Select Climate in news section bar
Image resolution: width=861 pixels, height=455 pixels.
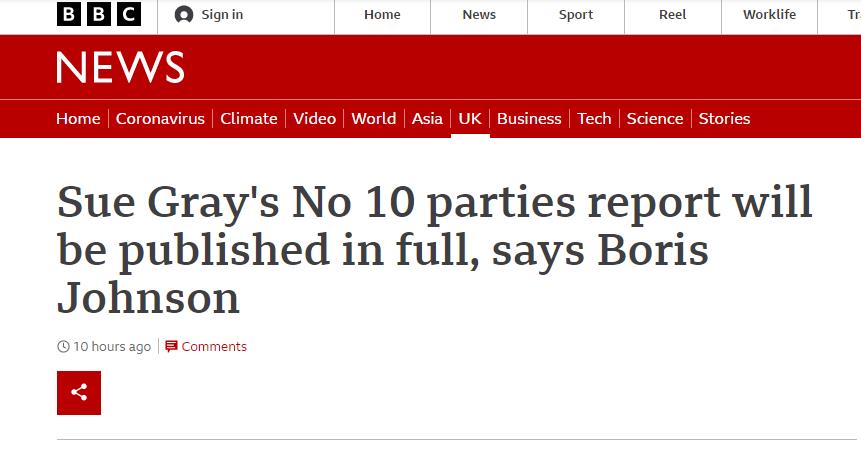pyautogui.click(x=249, y=118)
